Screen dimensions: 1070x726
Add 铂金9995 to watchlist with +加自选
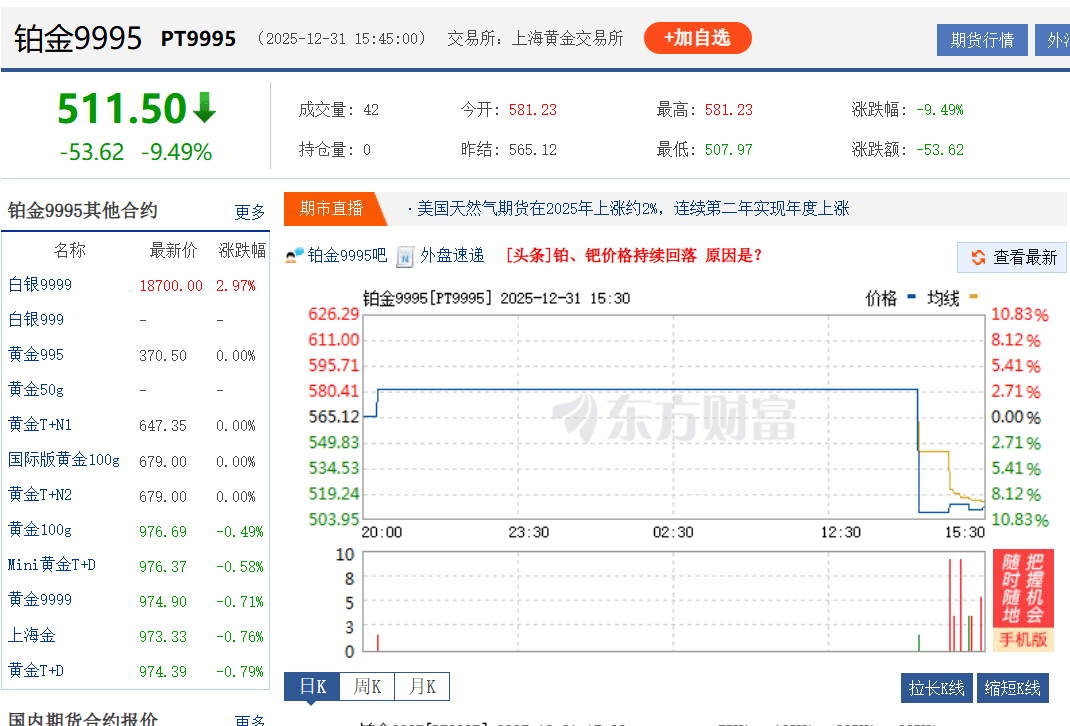click(x=697, y=38)
